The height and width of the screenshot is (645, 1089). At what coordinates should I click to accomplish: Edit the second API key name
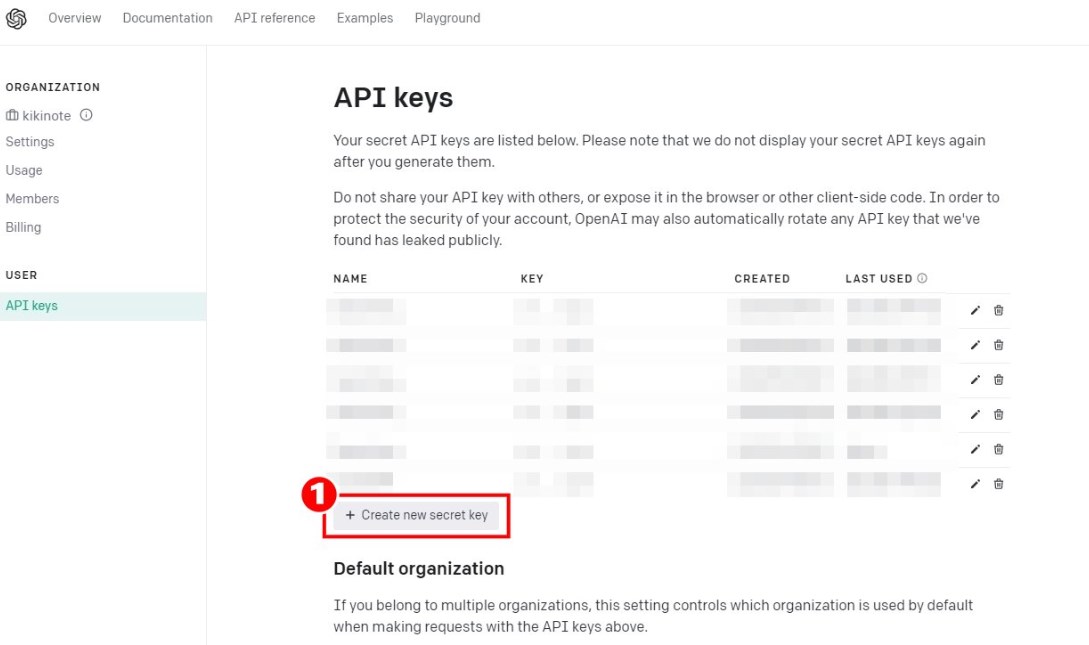[x=975, y=345]
